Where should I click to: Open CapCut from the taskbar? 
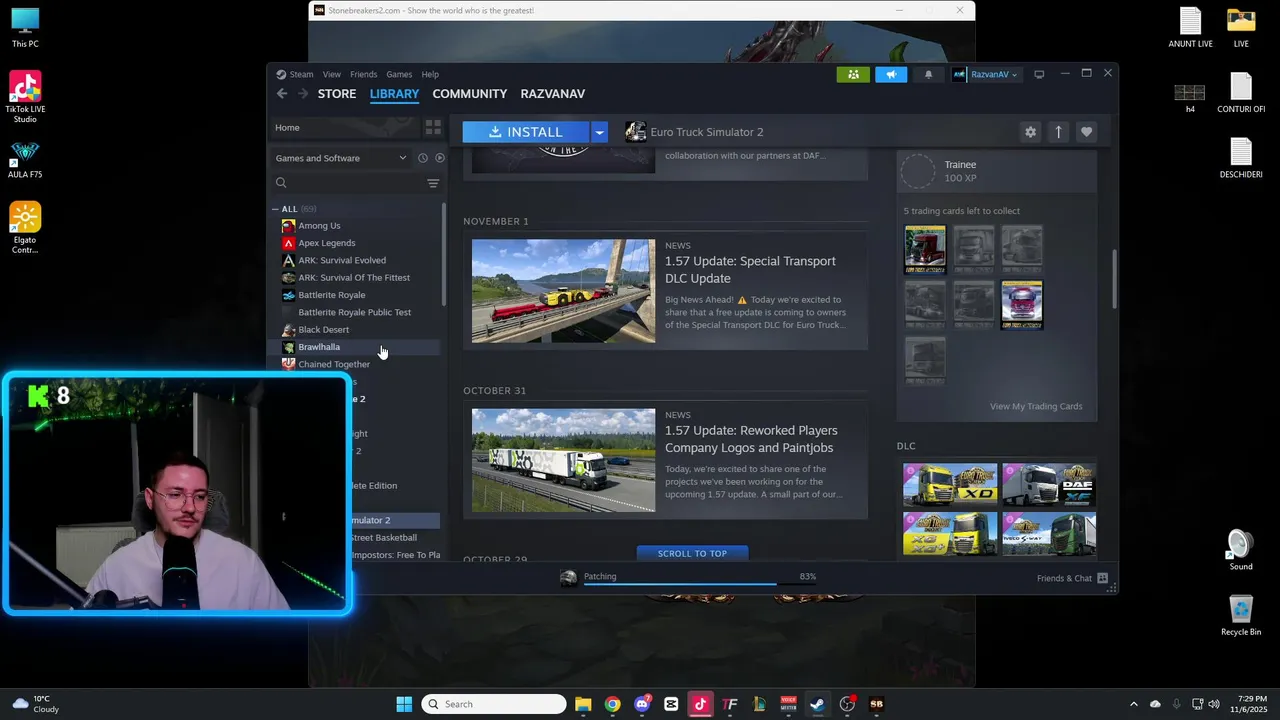pyautogui.click(x=671, y=704)
